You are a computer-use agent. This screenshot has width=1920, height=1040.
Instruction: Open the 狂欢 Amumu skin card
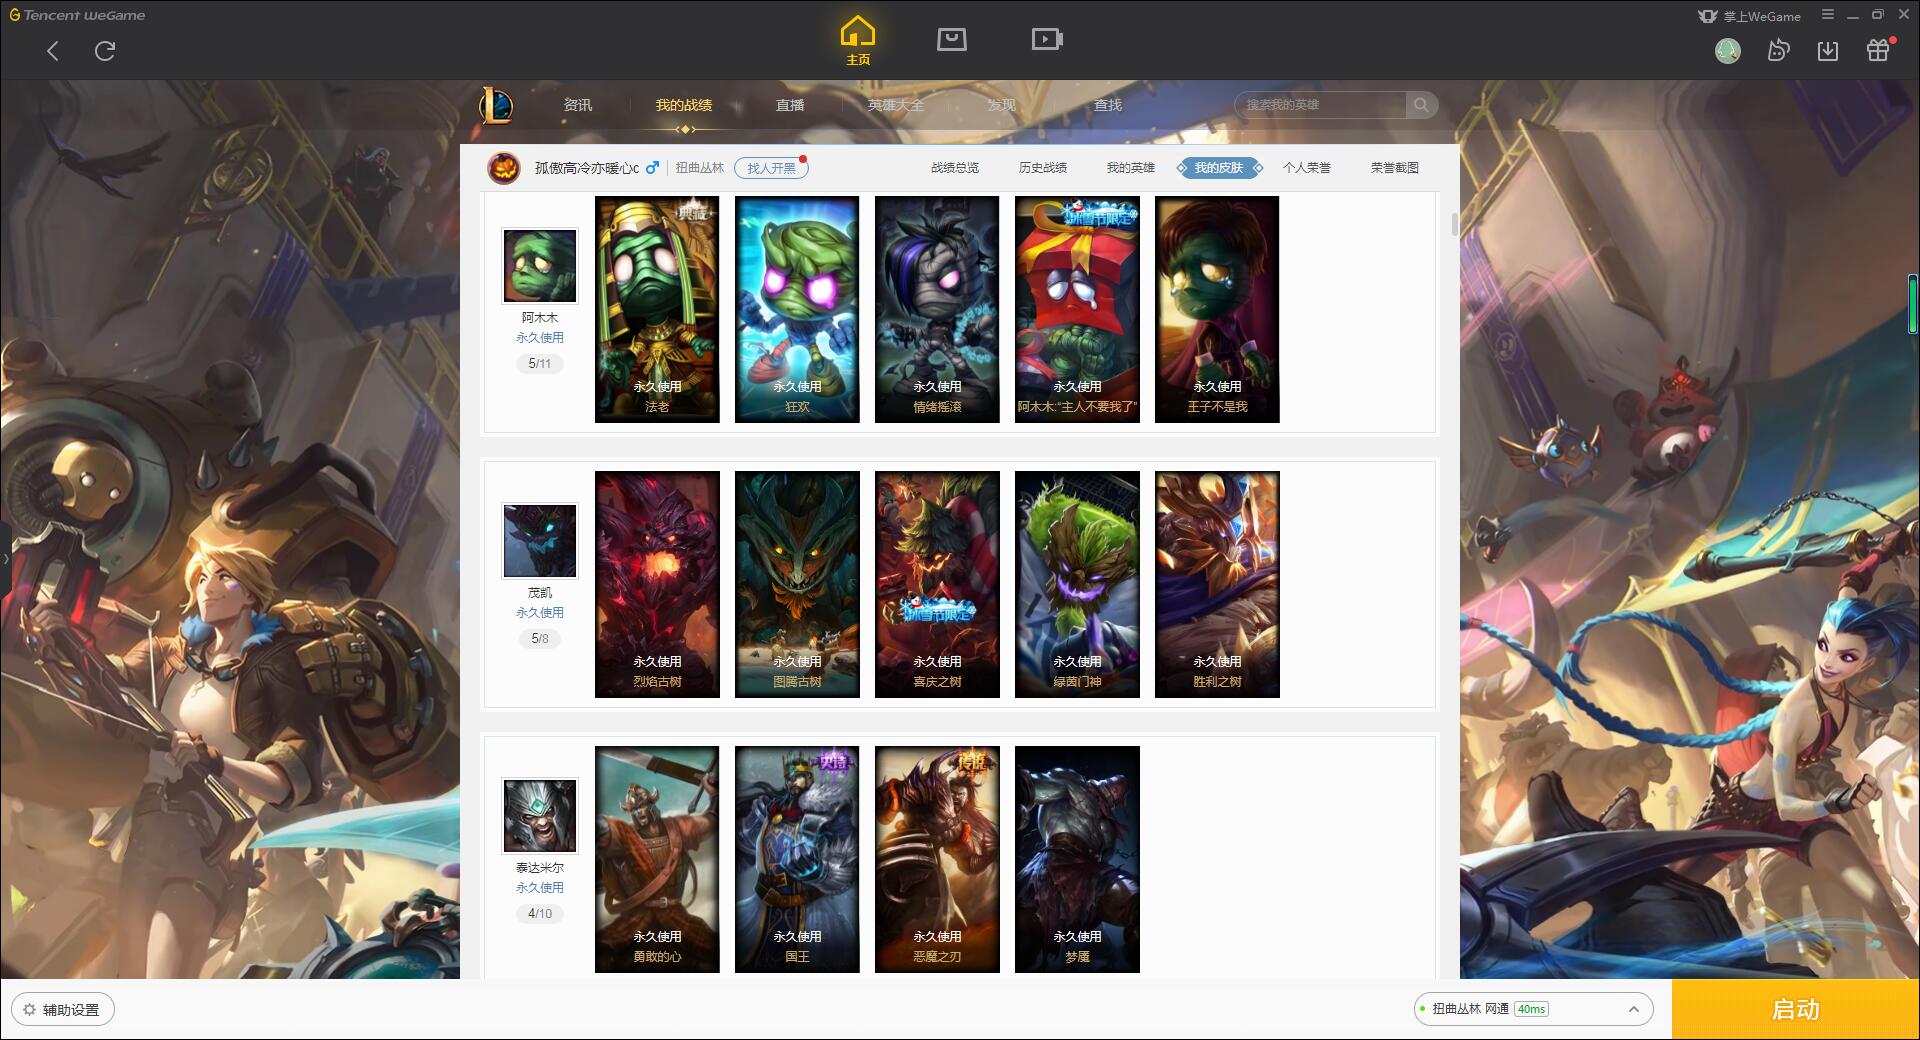(797, 309)
